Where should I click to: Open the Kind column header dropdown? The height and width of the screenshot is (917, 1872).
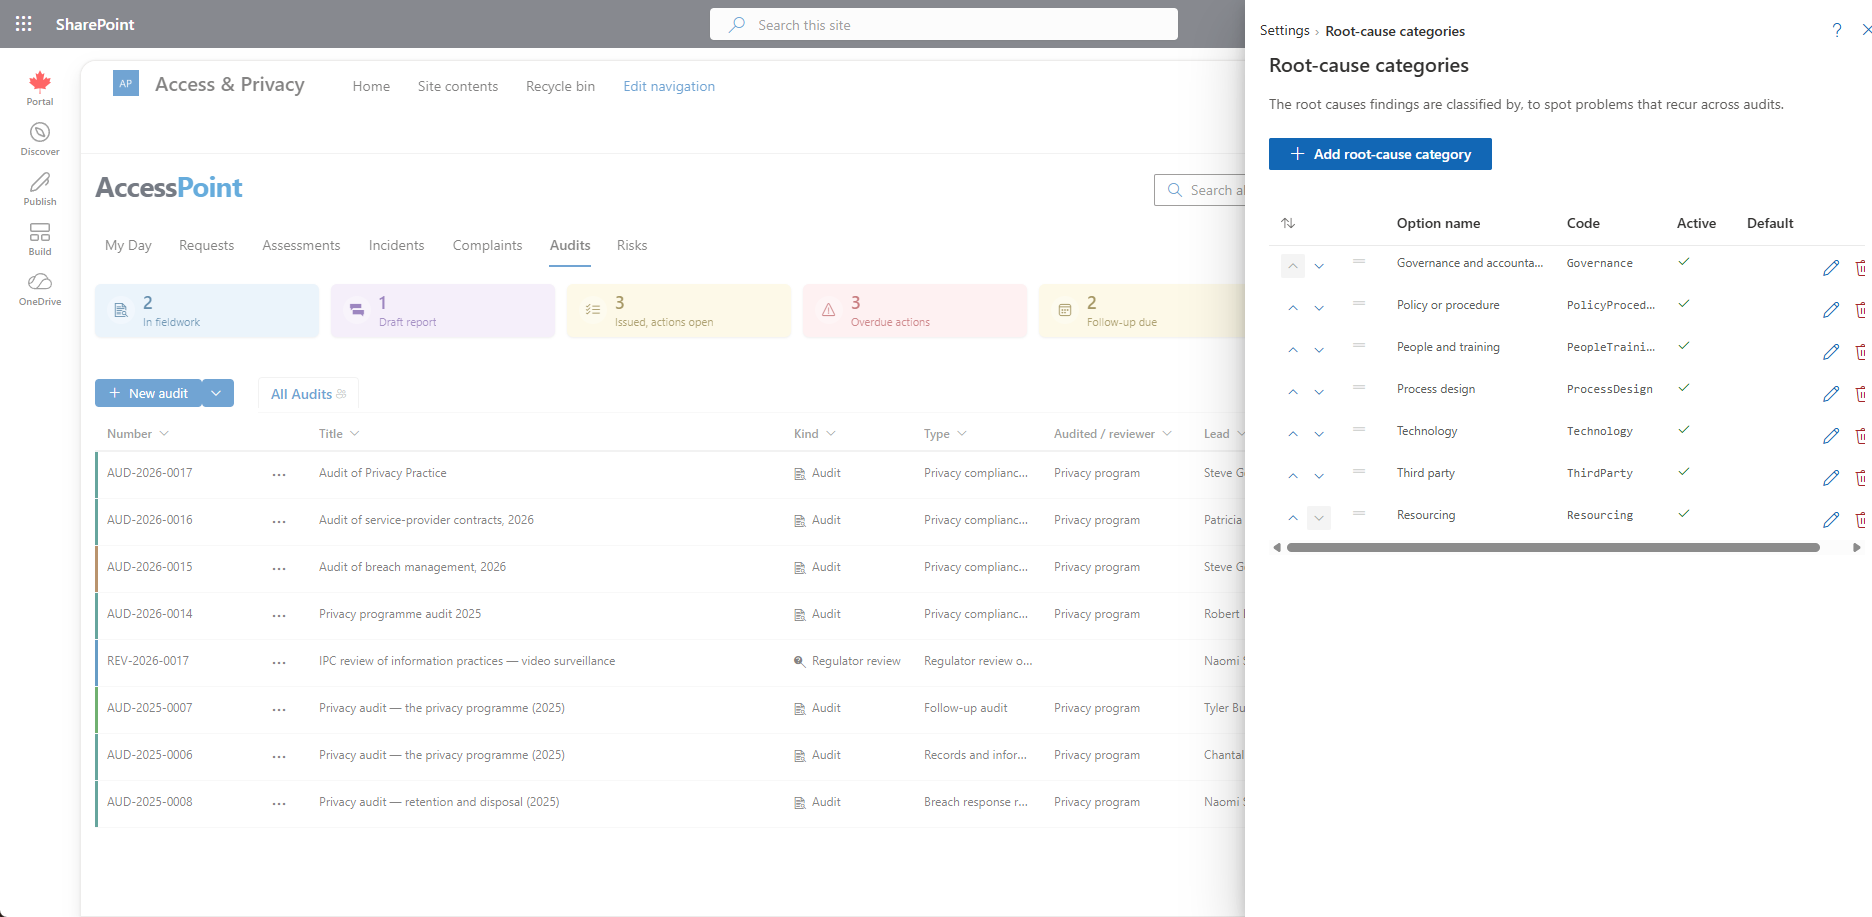click(x=831, y=434)
